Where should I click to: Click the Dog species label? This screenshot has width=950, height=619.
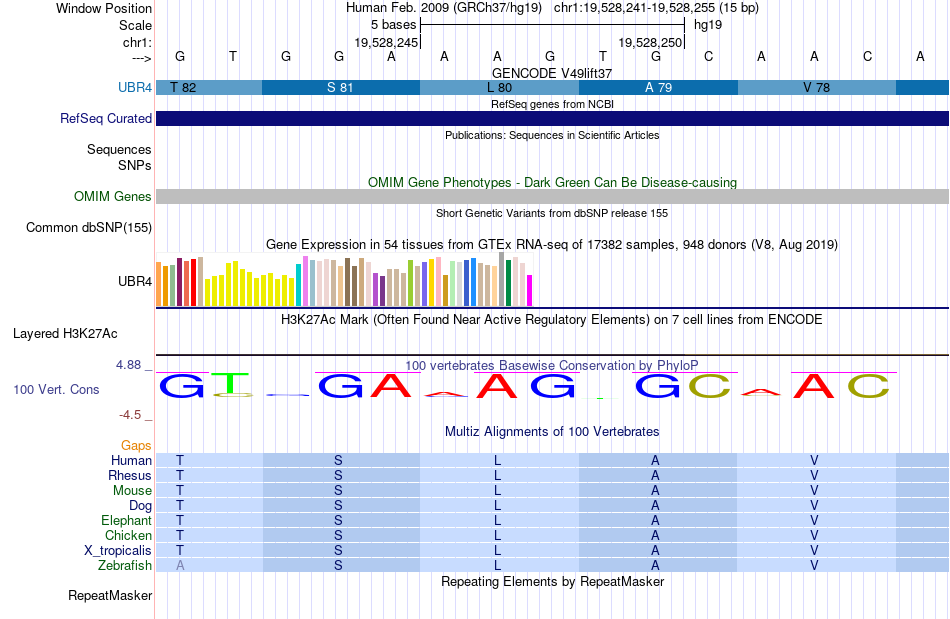tap(140, 505)
